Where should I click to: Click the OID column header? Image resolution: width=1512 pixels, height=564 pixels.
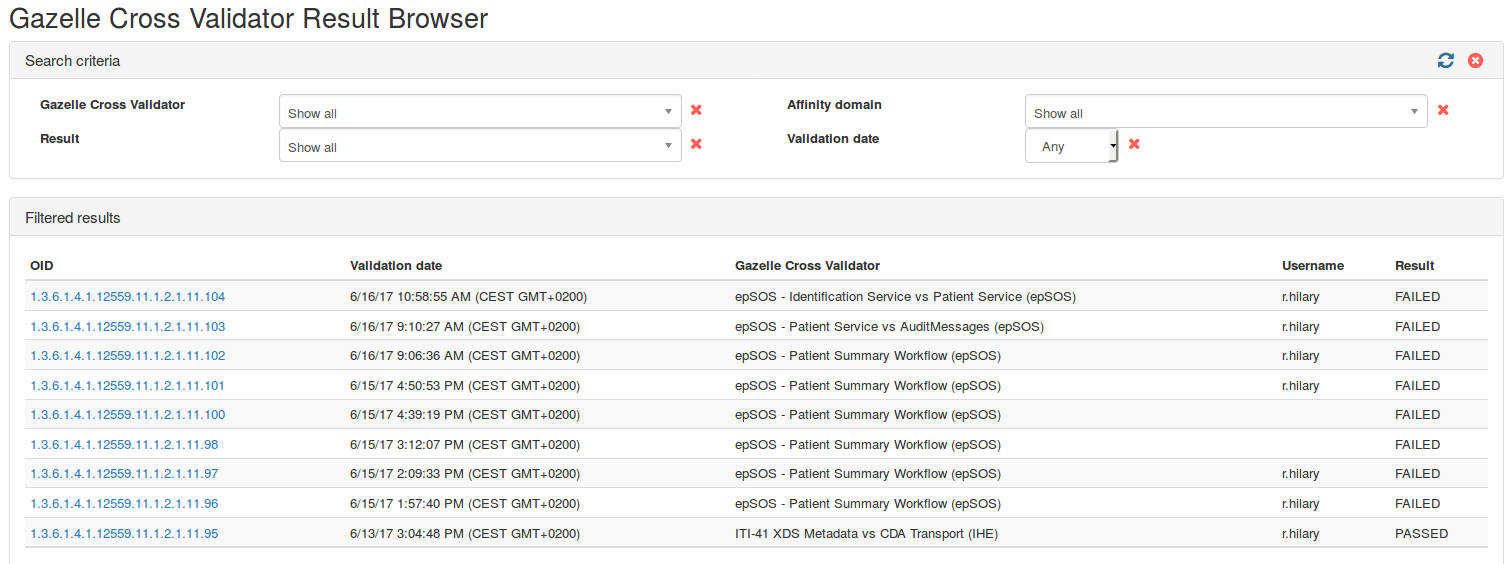tap(42, 266)
